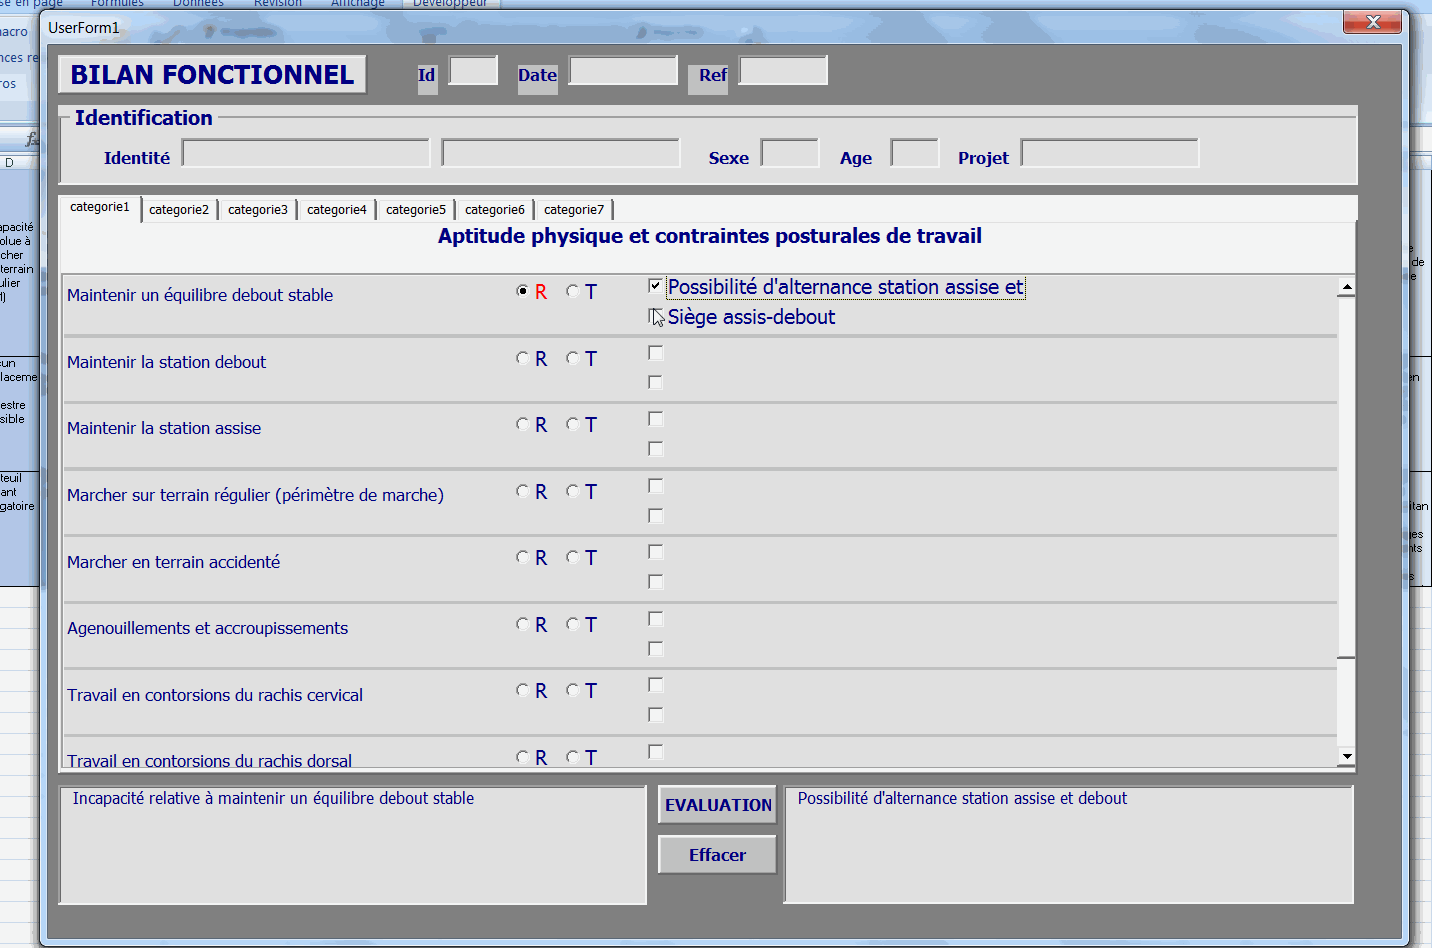
Task: Select R for Agenouillements et accroupissements
Action: 523,624
